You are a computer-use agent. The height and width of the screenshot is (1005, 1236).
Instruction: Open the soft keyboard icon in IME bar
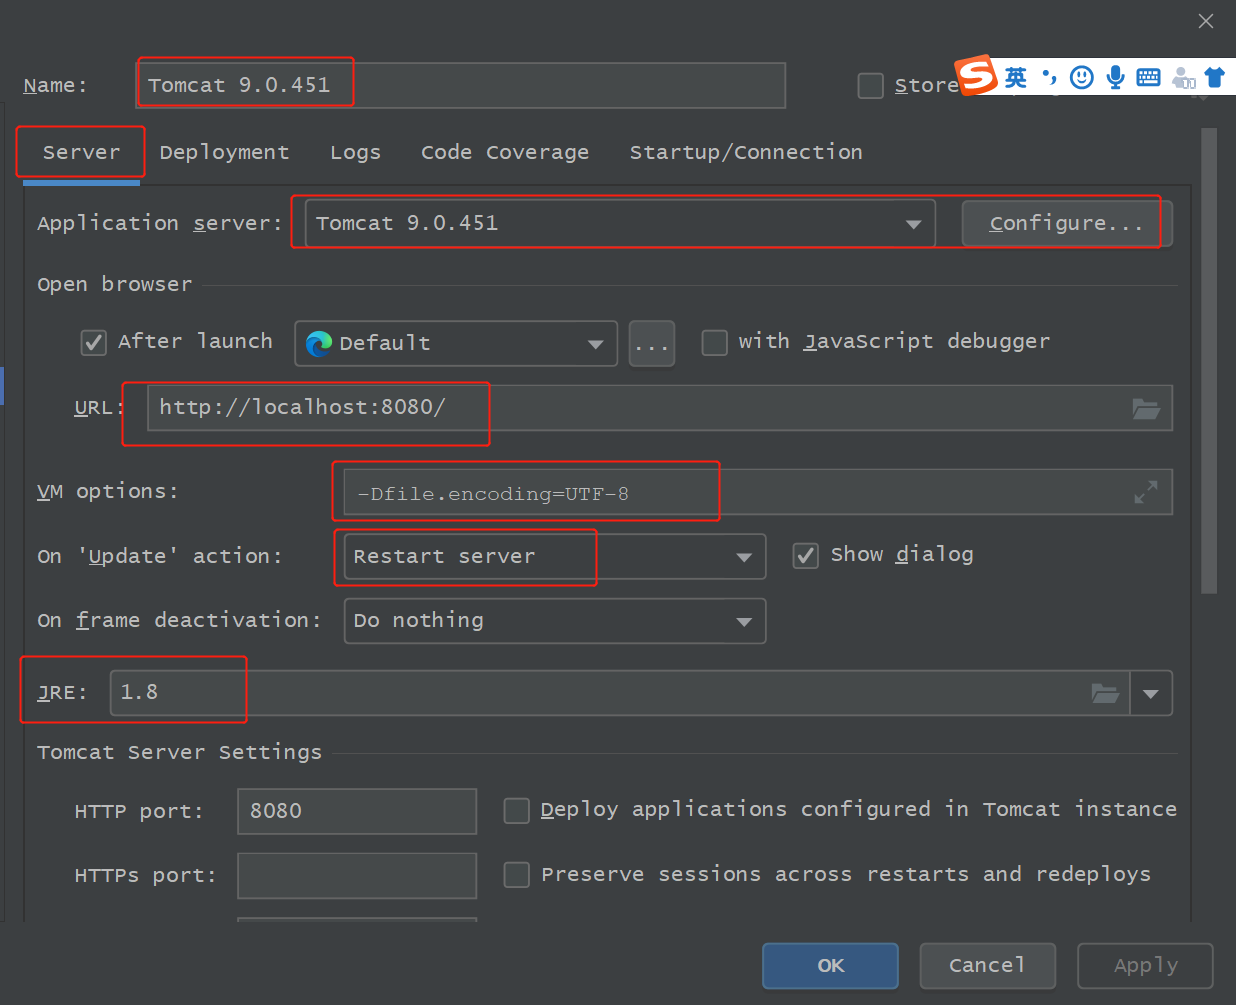point(1148,77)
